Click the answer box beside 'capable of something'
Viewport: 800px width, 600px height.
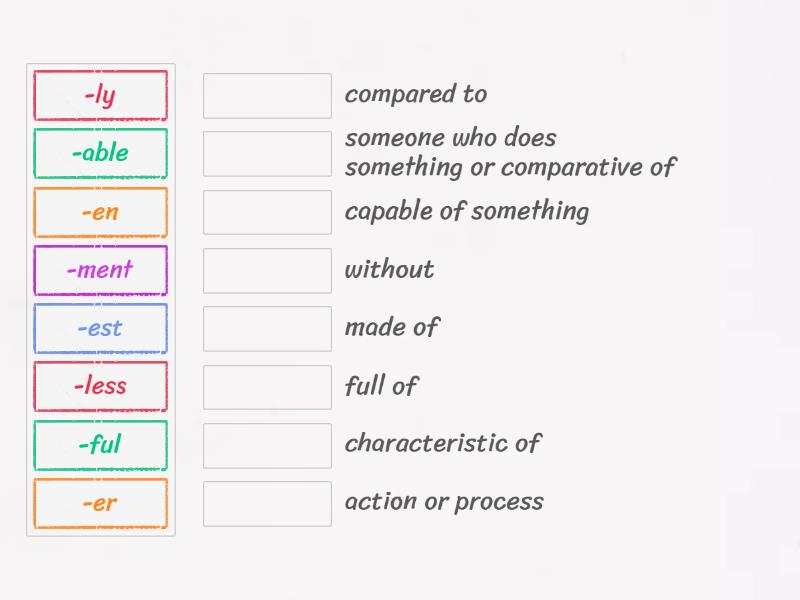coord(266,211)
